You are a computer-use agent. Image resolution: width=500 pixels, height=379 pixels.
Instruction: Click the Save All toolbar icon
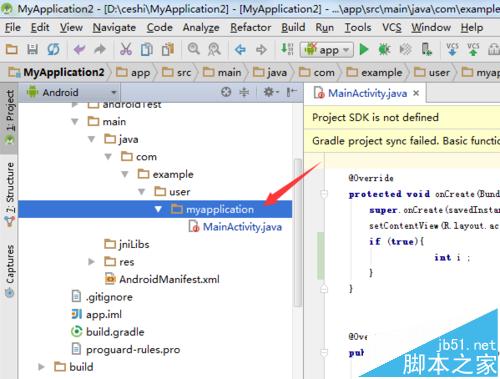pyautogui.click(x=32, y=50)
